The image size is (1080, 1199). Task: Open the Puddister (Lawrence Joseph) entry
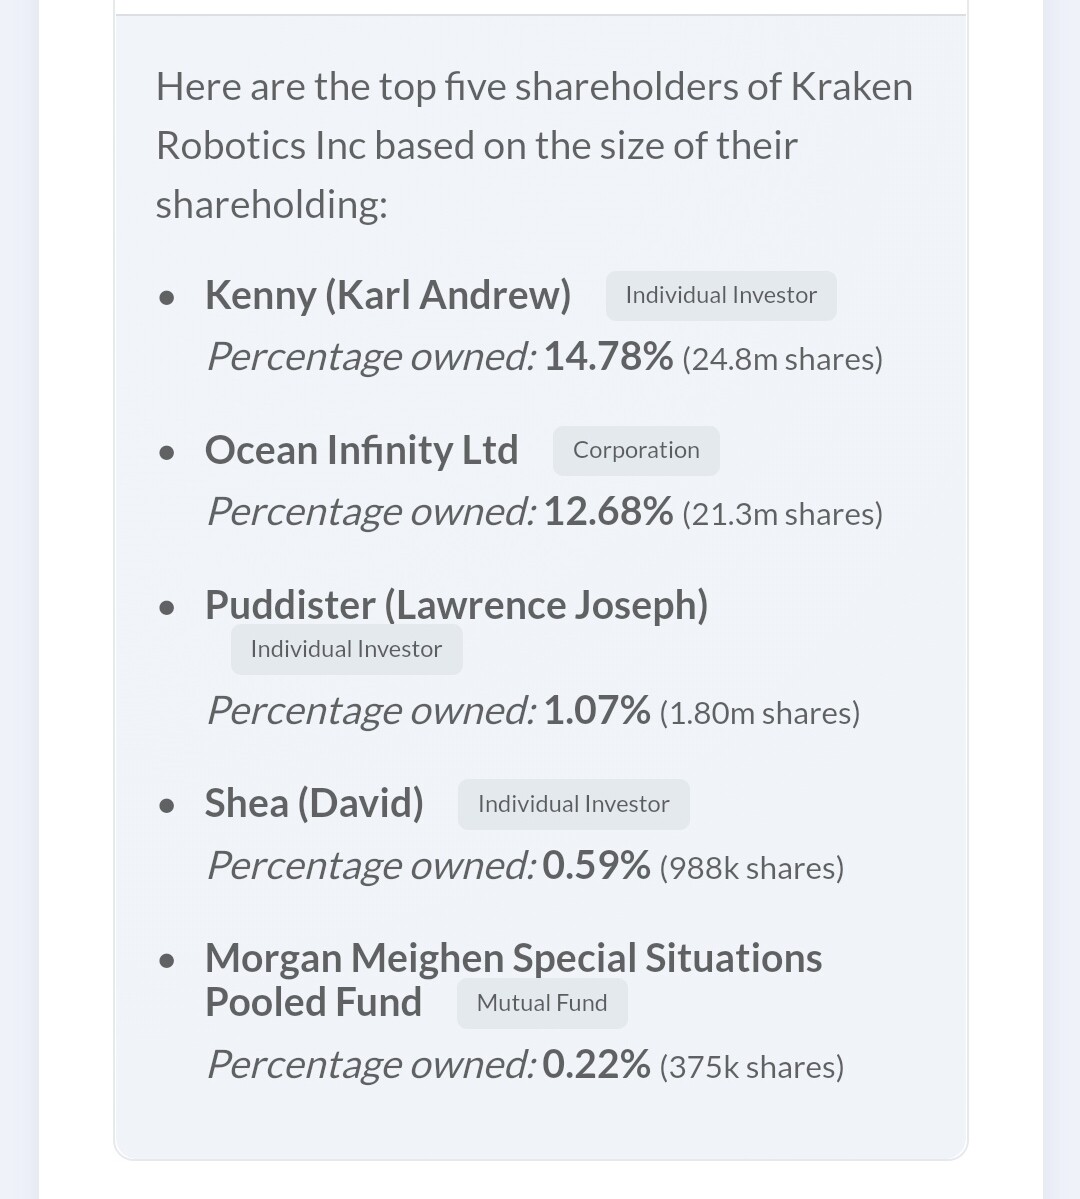pyautogui.click(x=456, y=606)
